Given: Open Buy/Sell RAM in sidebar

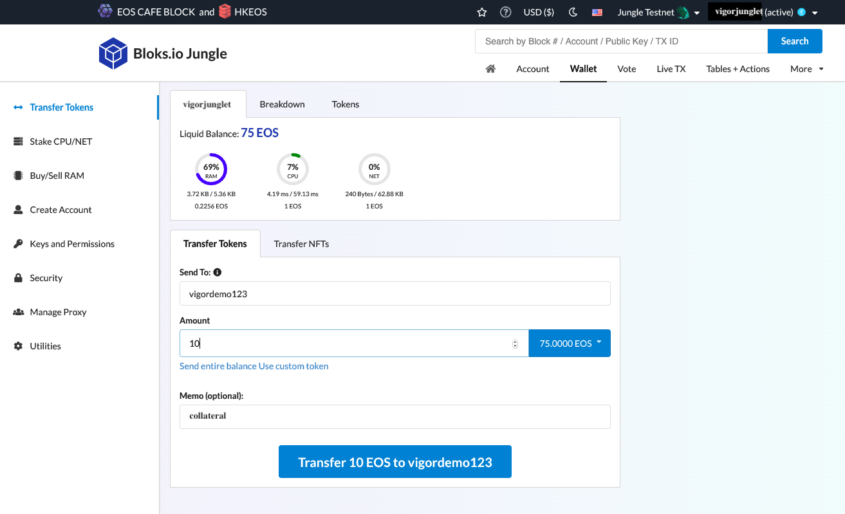Looking at the screenshot, I should click(x=57, y=175).
